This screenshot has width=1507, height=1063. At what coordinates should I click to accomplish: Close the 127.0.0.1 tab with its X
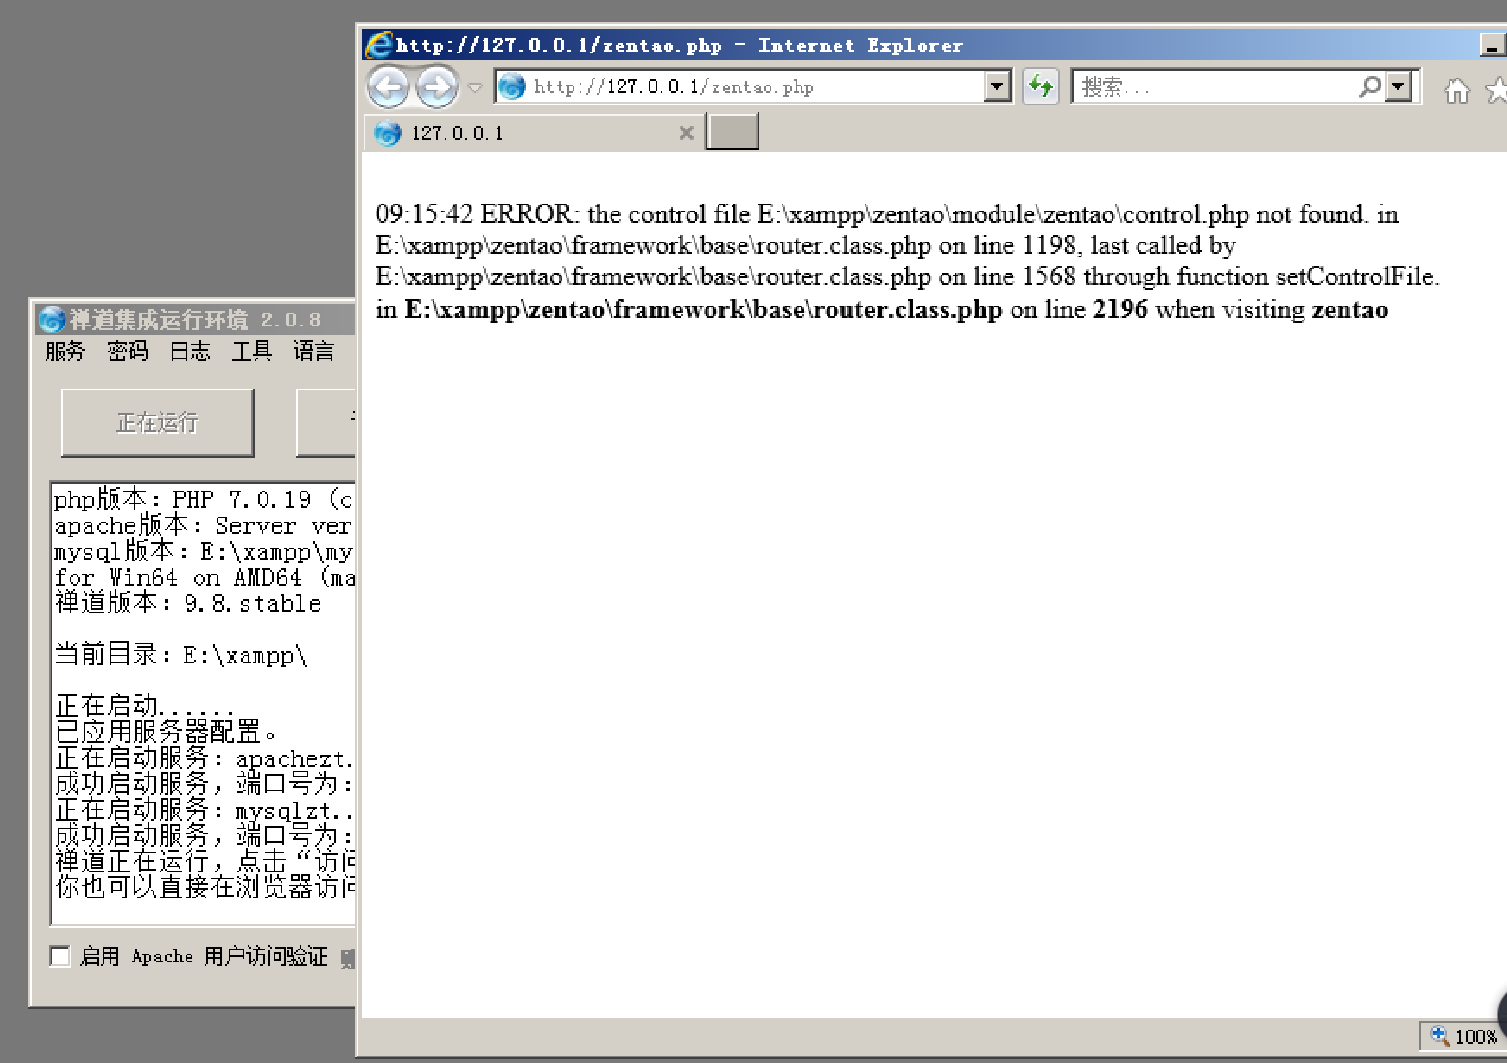click(x=686, y=133)
